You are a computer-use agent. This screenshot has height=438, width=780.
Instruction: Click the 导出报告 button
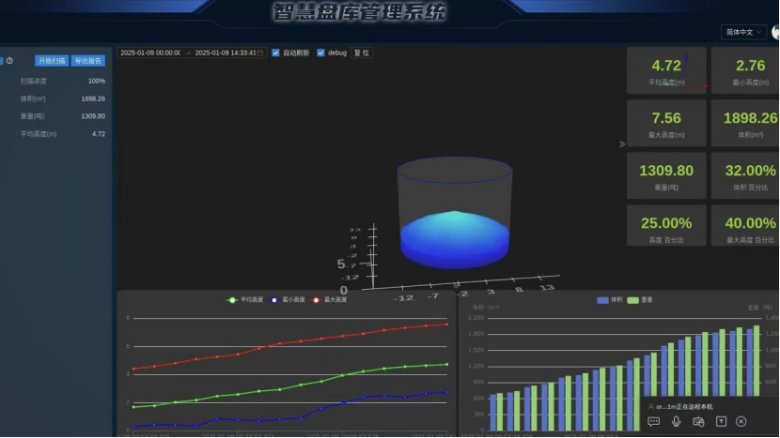(88, 61)
